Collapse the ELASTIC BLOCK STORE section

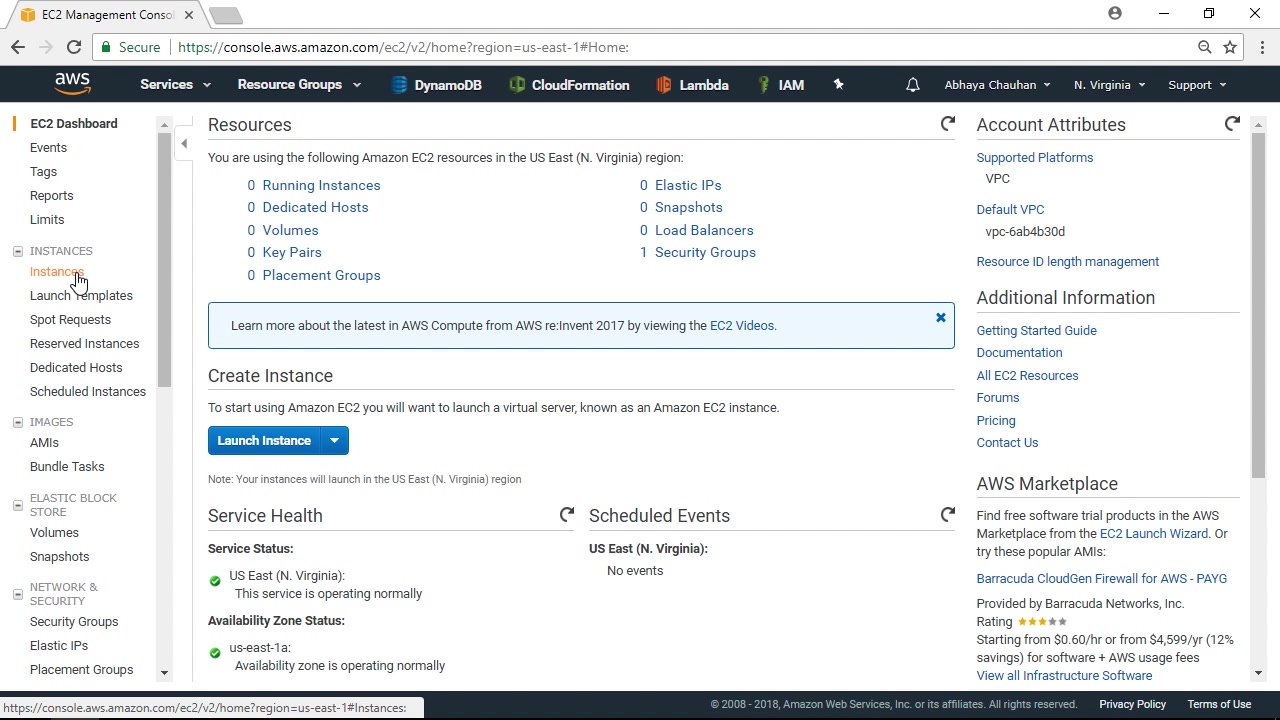(x=17, y=505)
